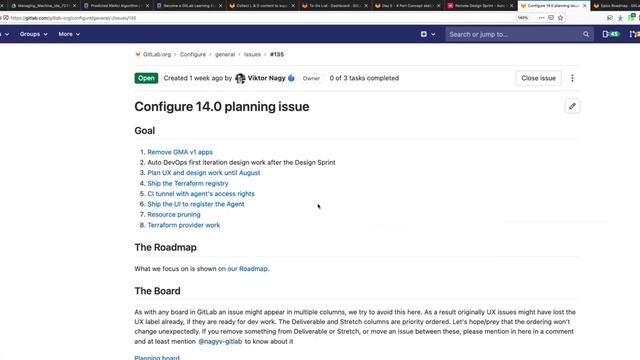Open Ship the UI to register the Agent
The height and width of the screenshot is (360, 640).
[x=196, y=204]
